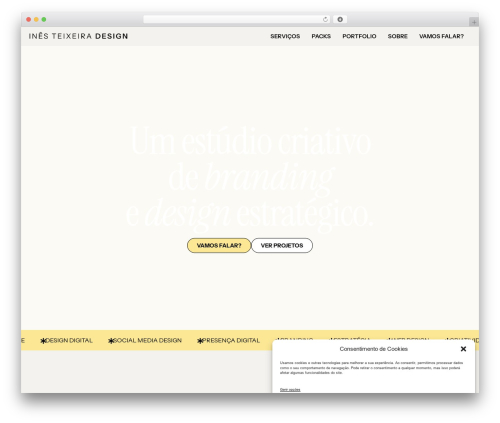Click the hero headline Um estúdio criativo
The height and width of the screenshot is (423, 500).
click(x=250, y=141)
